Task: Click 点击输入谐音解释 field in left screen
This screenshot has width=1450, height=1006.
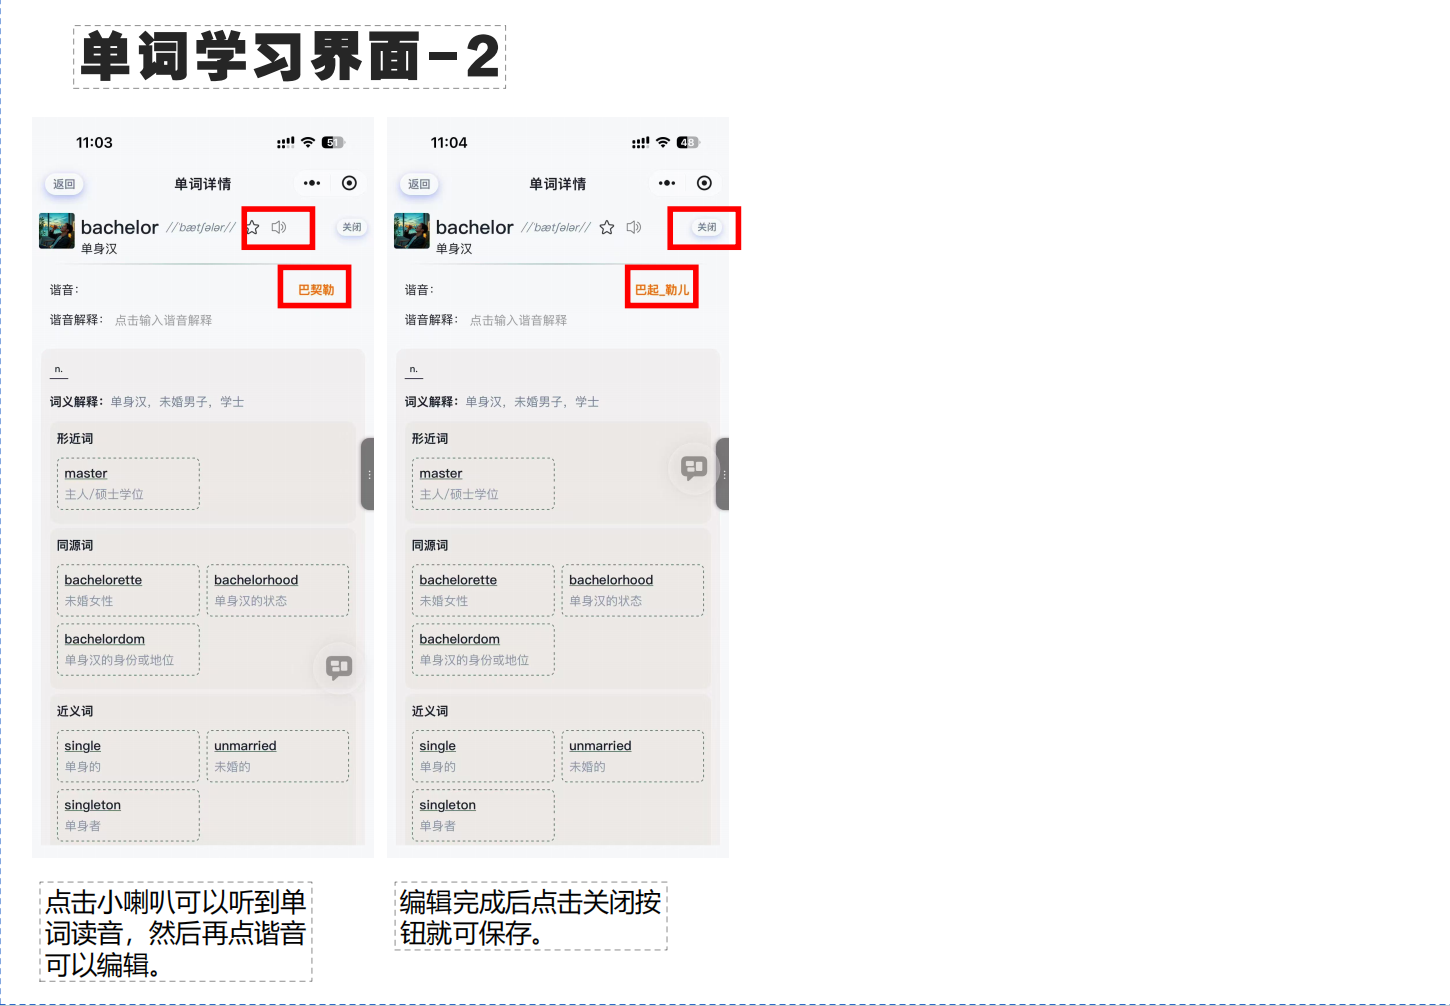Action: 163,321
